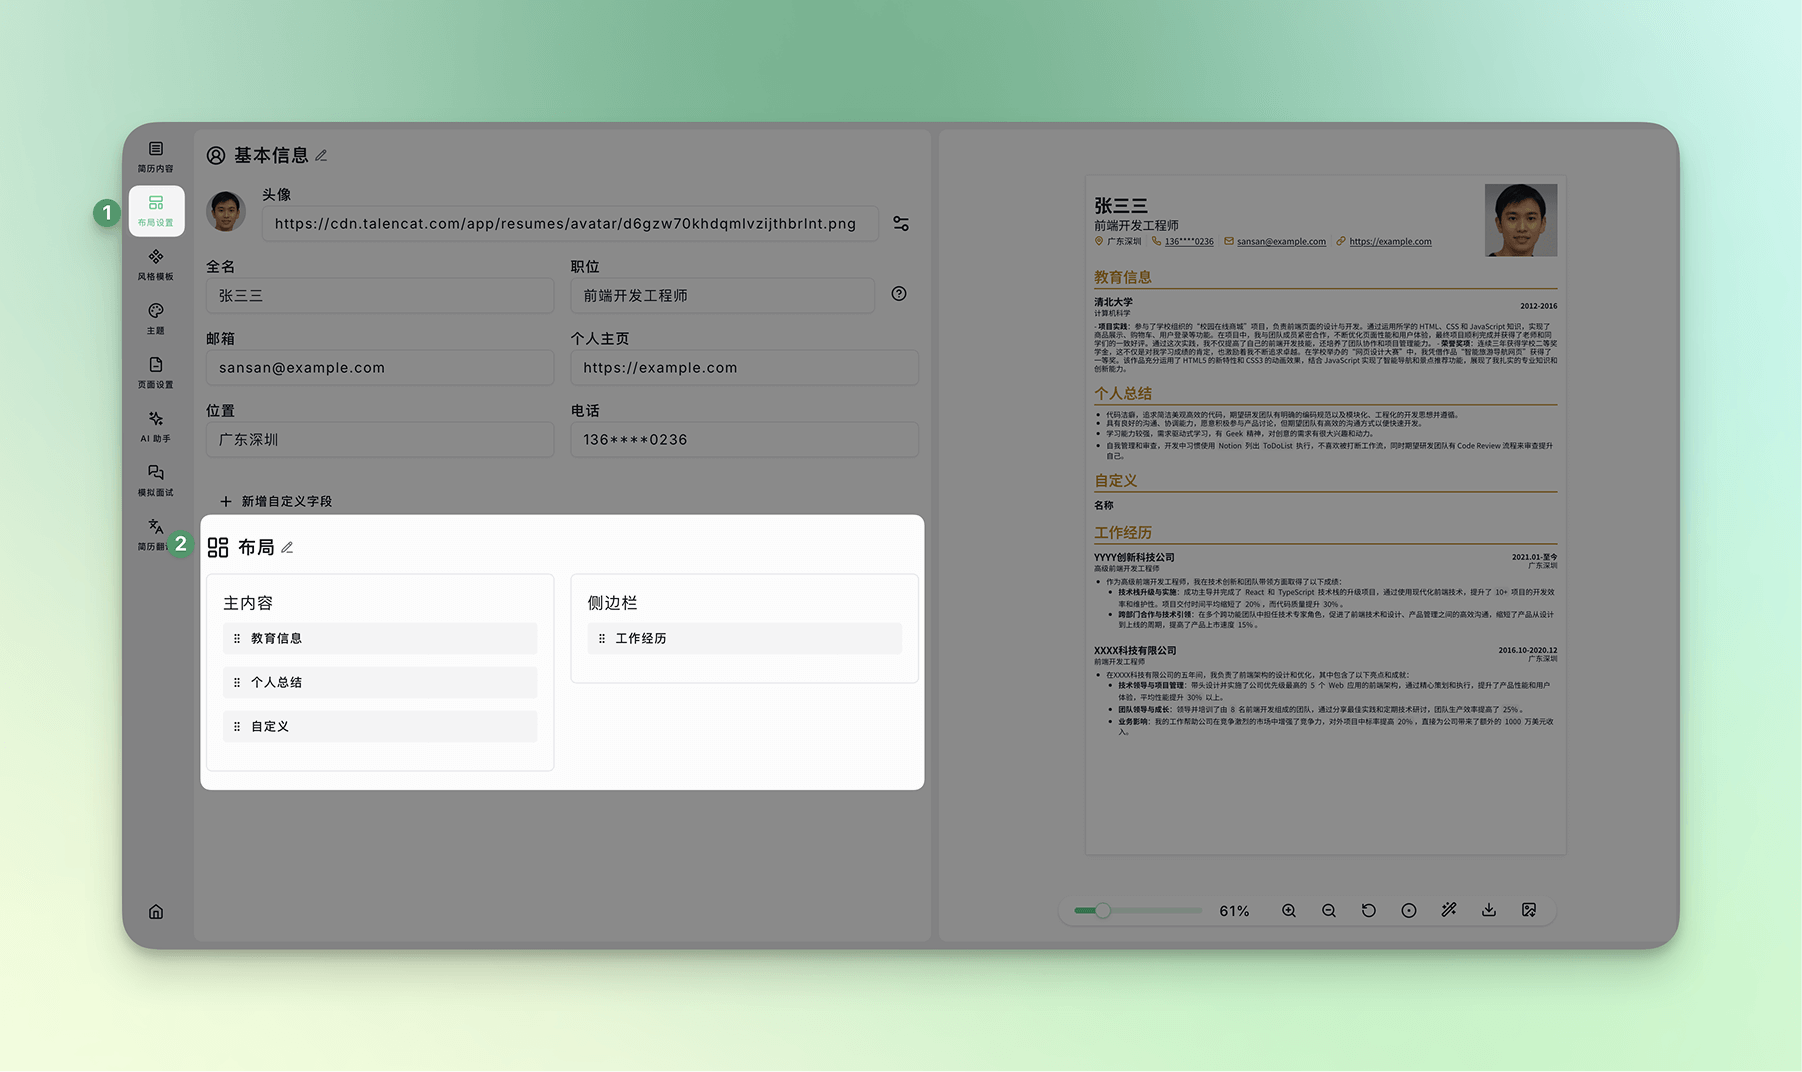Click the zoom in magnifier icon

coord(1289,911)
